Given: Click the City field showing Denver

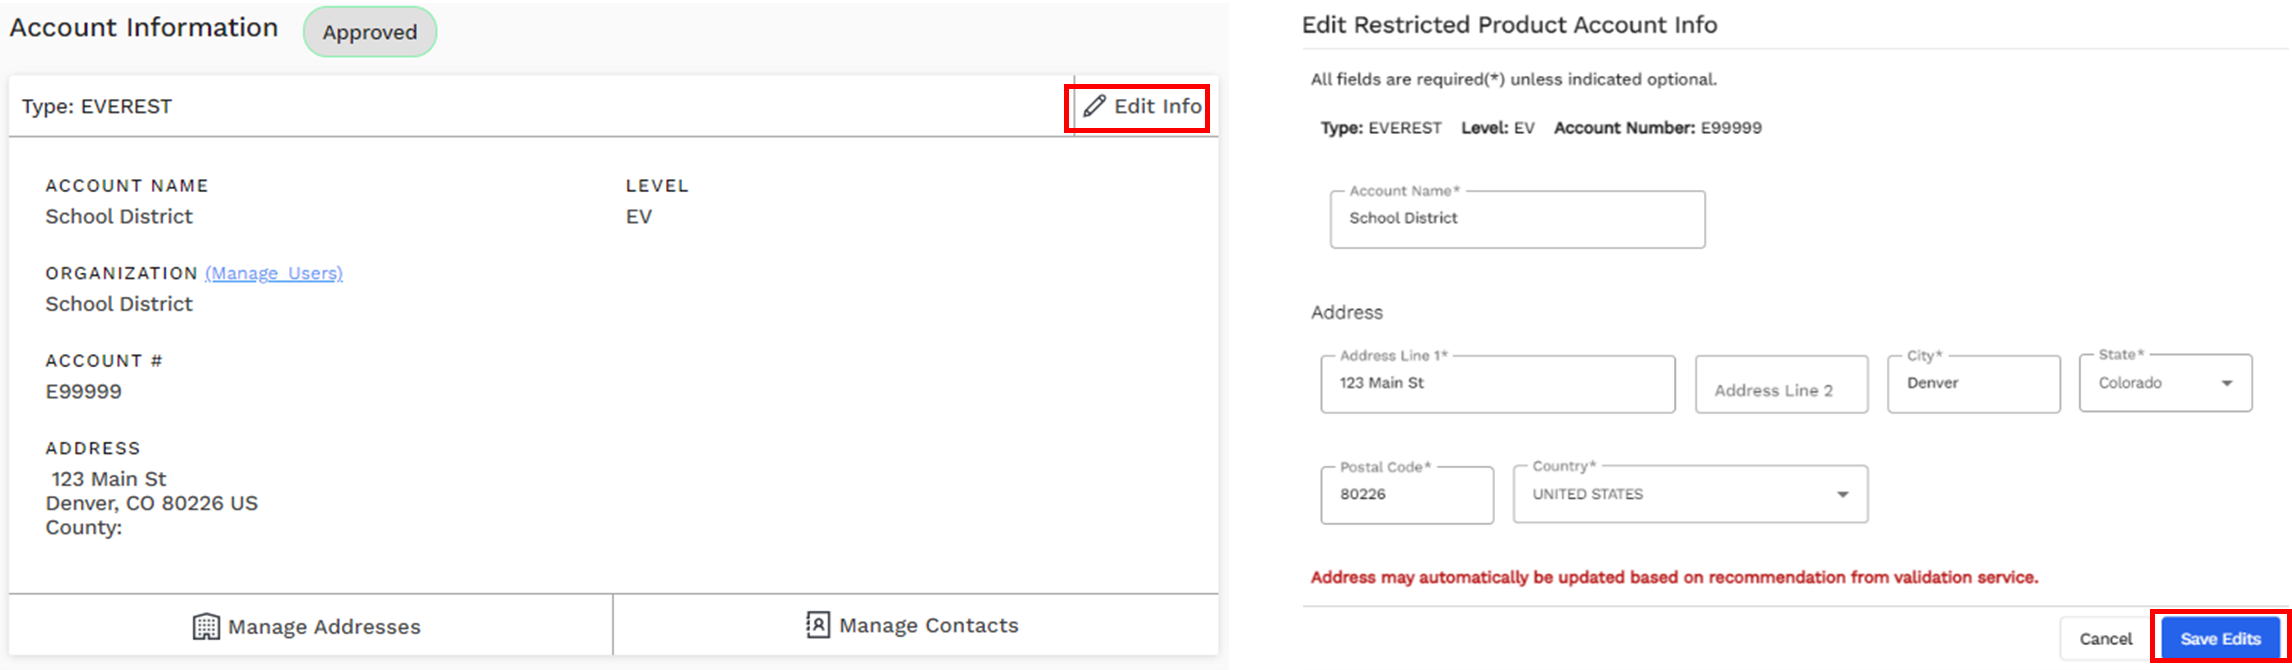Looking at the screenshot, I should 1972,383.
